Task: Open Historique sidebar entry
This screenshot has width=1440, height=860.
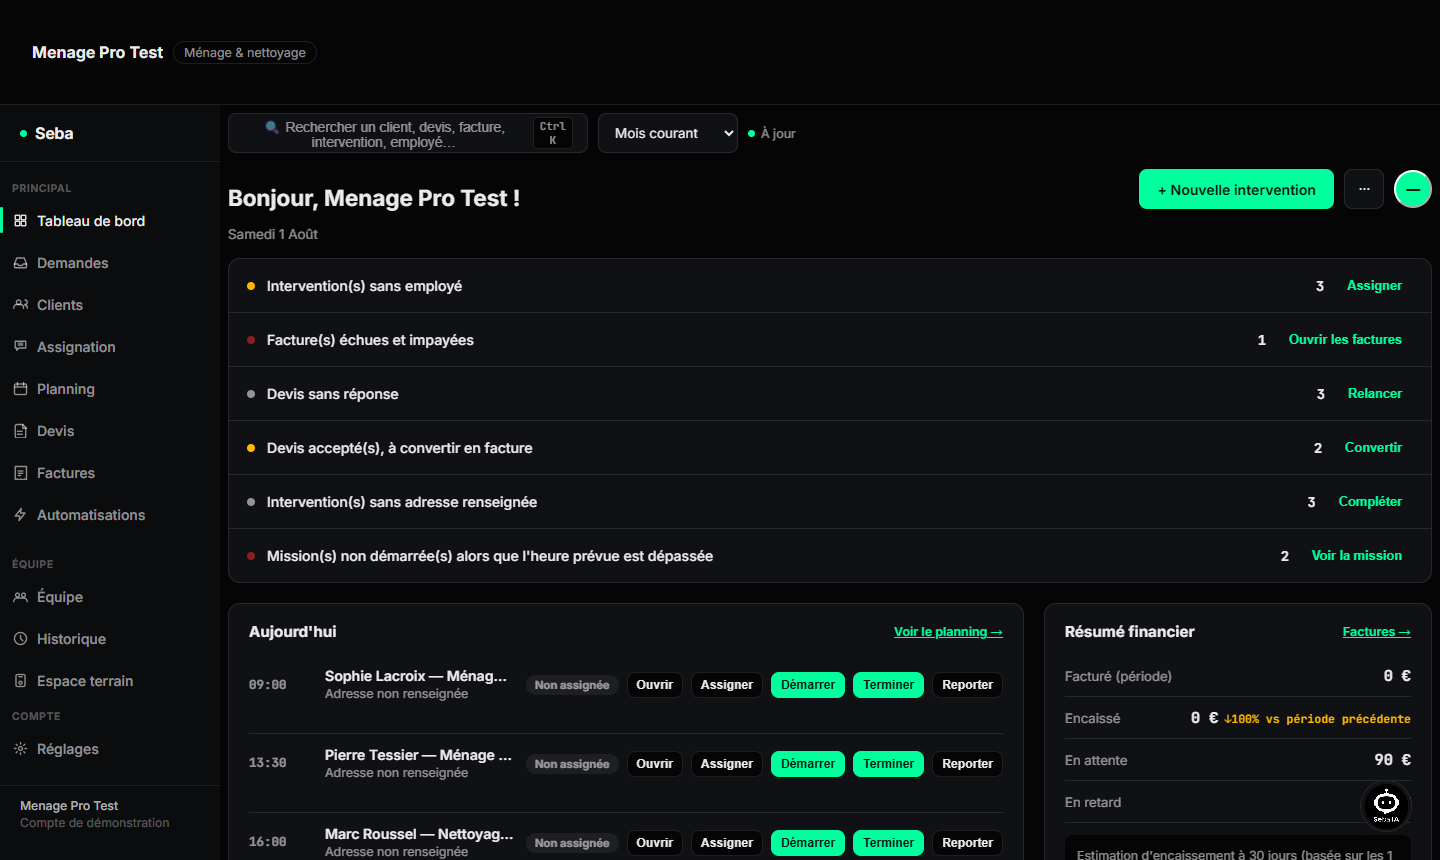Action: click(x=110, y=639)
